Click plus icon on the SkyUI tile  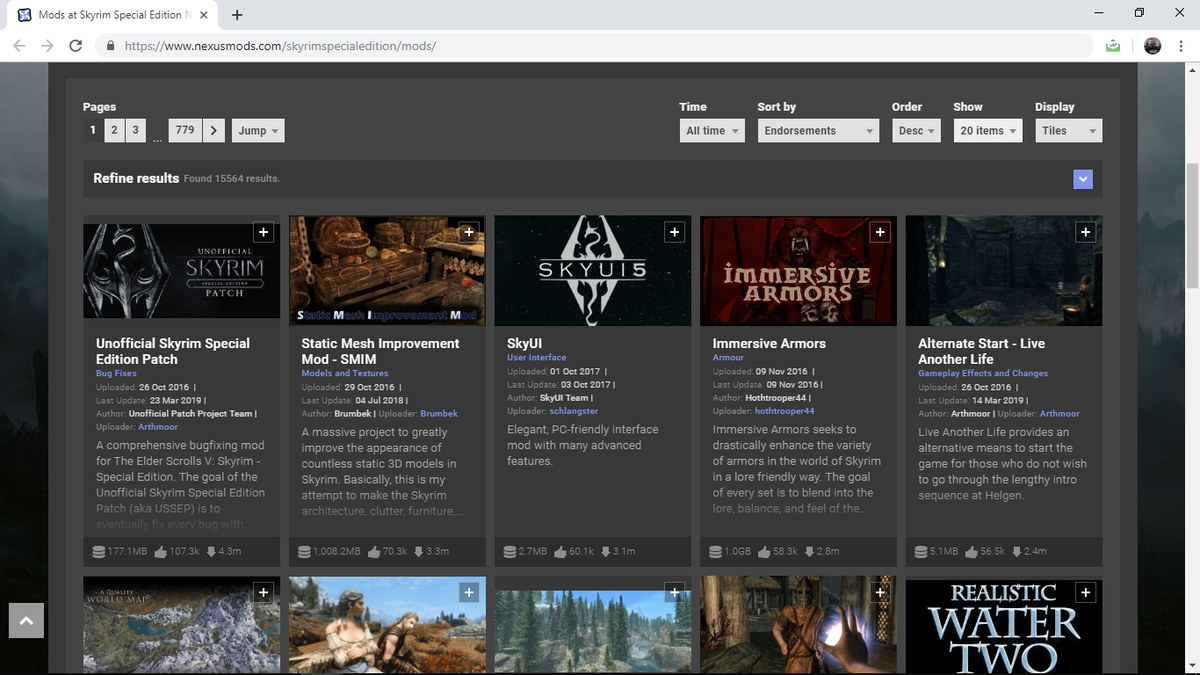click(675, 231)
